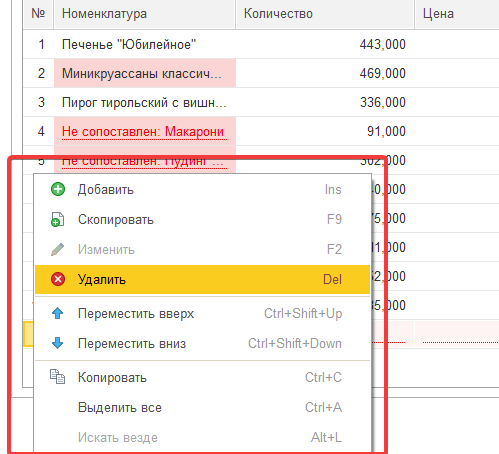The height and width of the screenshot is (454, 499).
Task: Click the Номенклатура column header
Action: coord(144,14)
